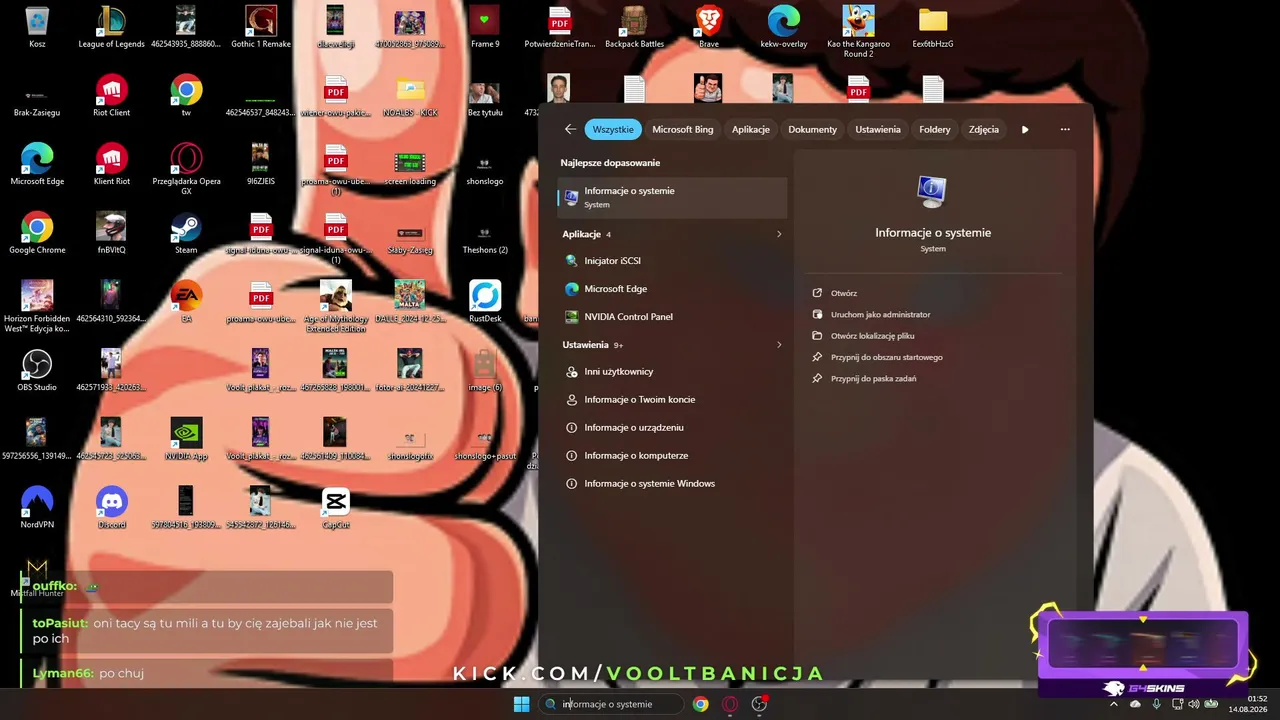Select the NOALBS - KICK folder
1280x720 pixels.
point(410,96)
